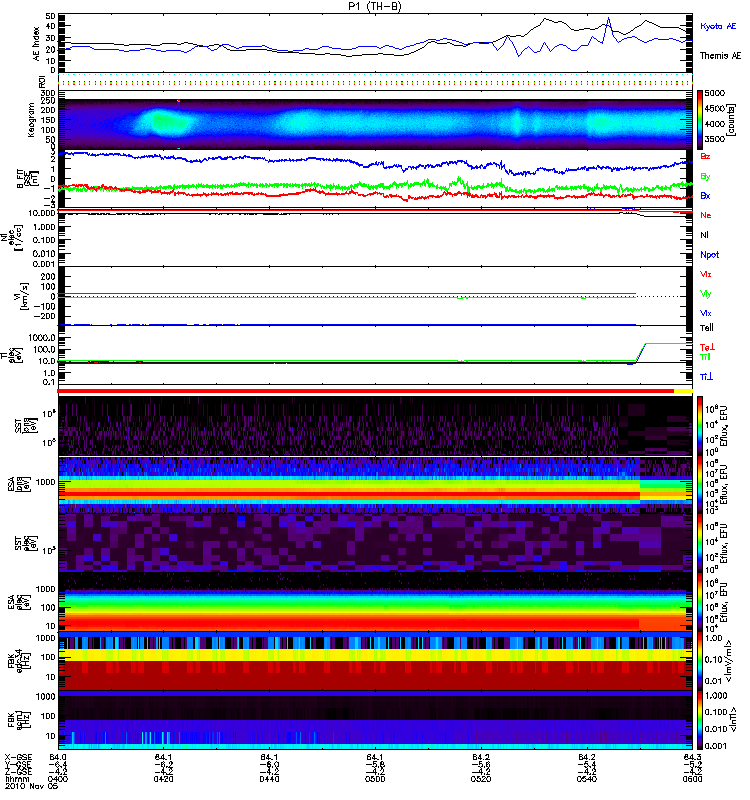Click the AE Index axis label
Viewport: 750px width, 800px height.
pyautogui.click(x=37, y=44)
